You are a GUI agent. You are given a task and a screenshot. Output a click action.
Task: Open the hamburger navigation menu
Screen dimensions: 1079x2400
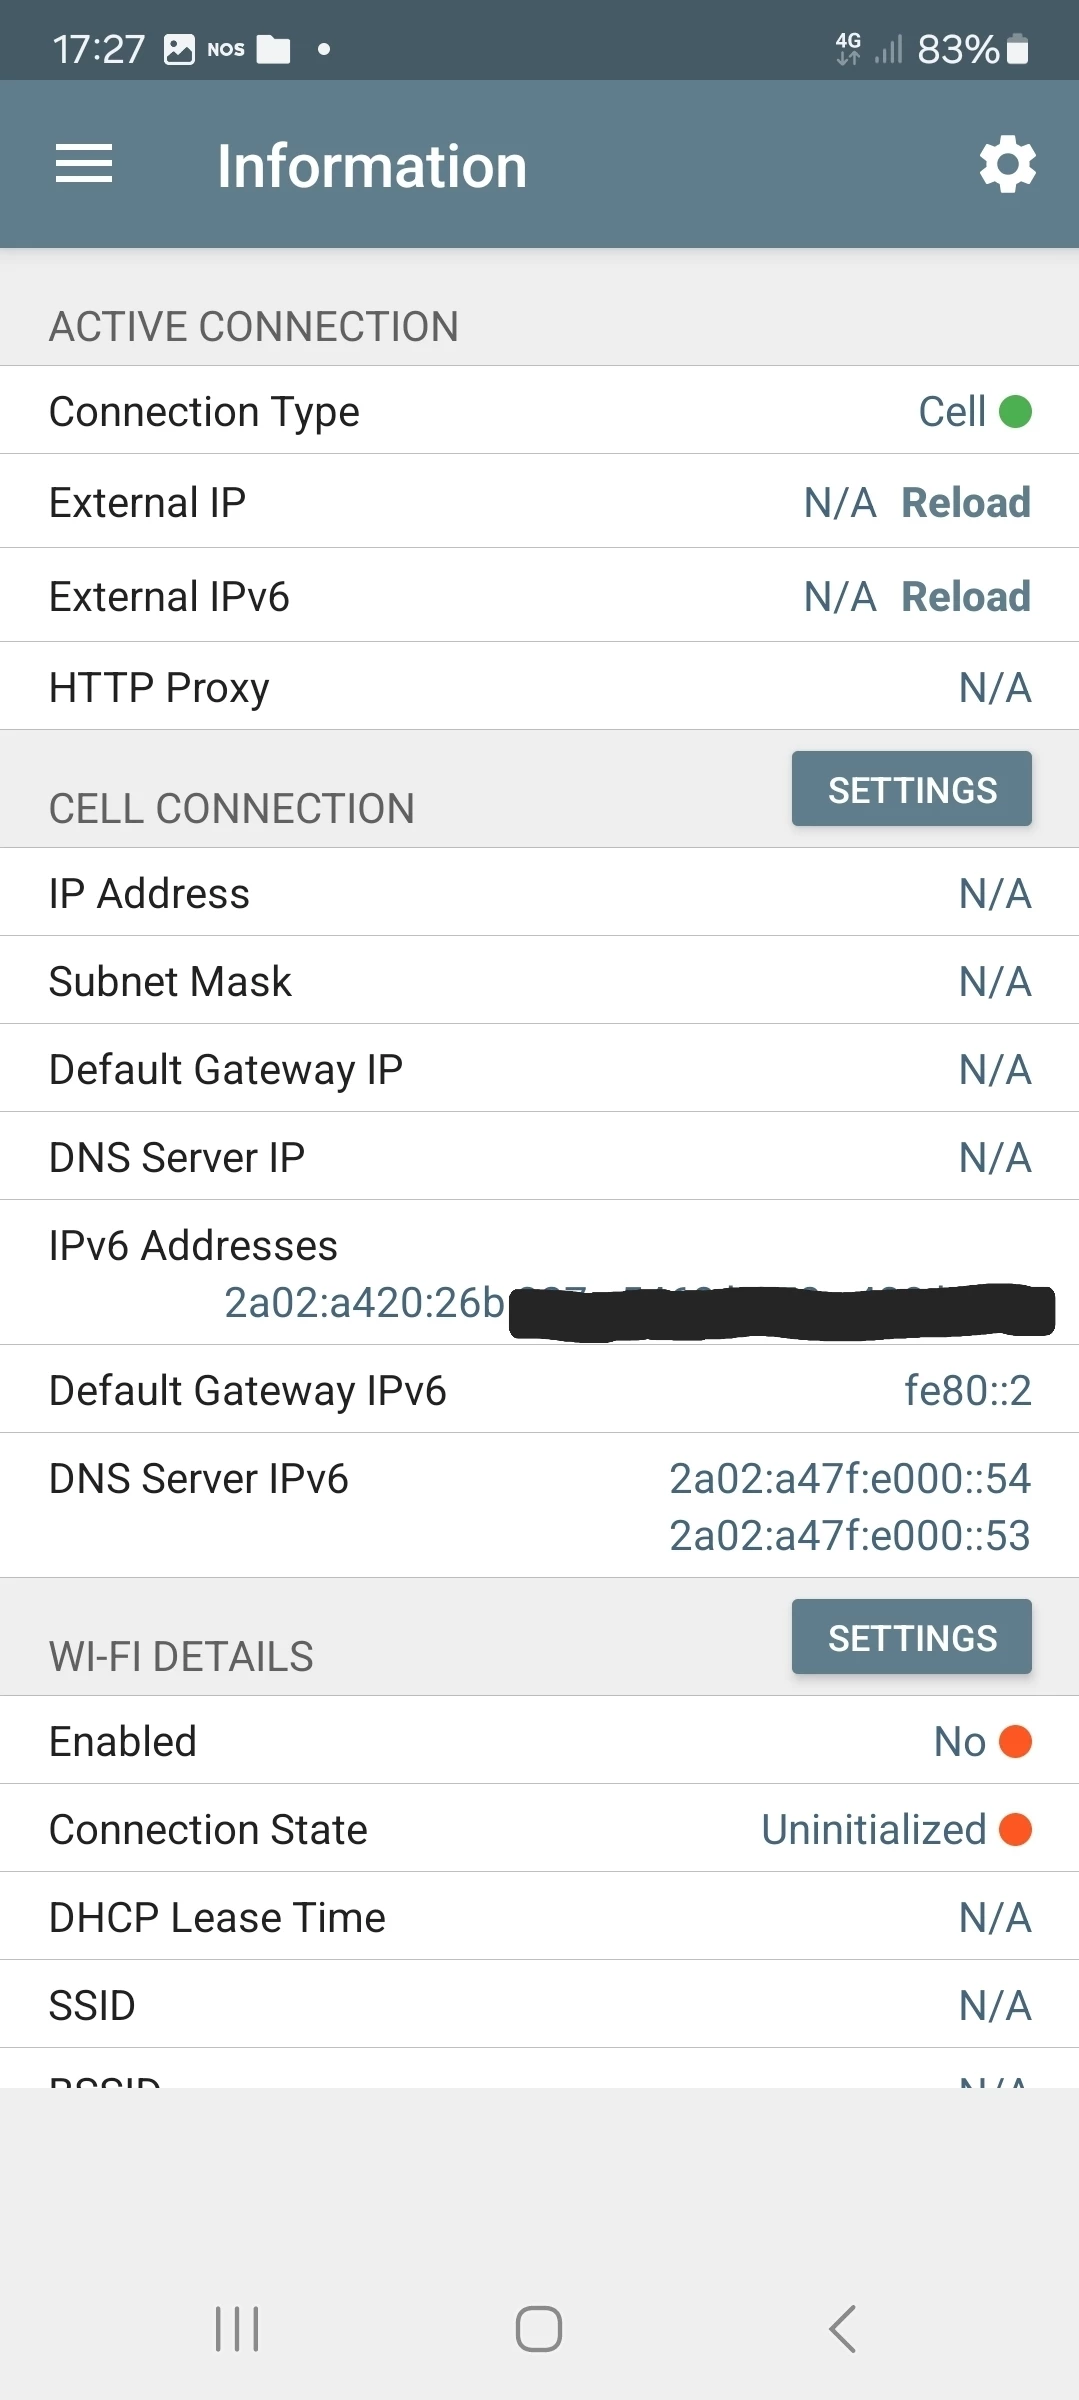84,164
